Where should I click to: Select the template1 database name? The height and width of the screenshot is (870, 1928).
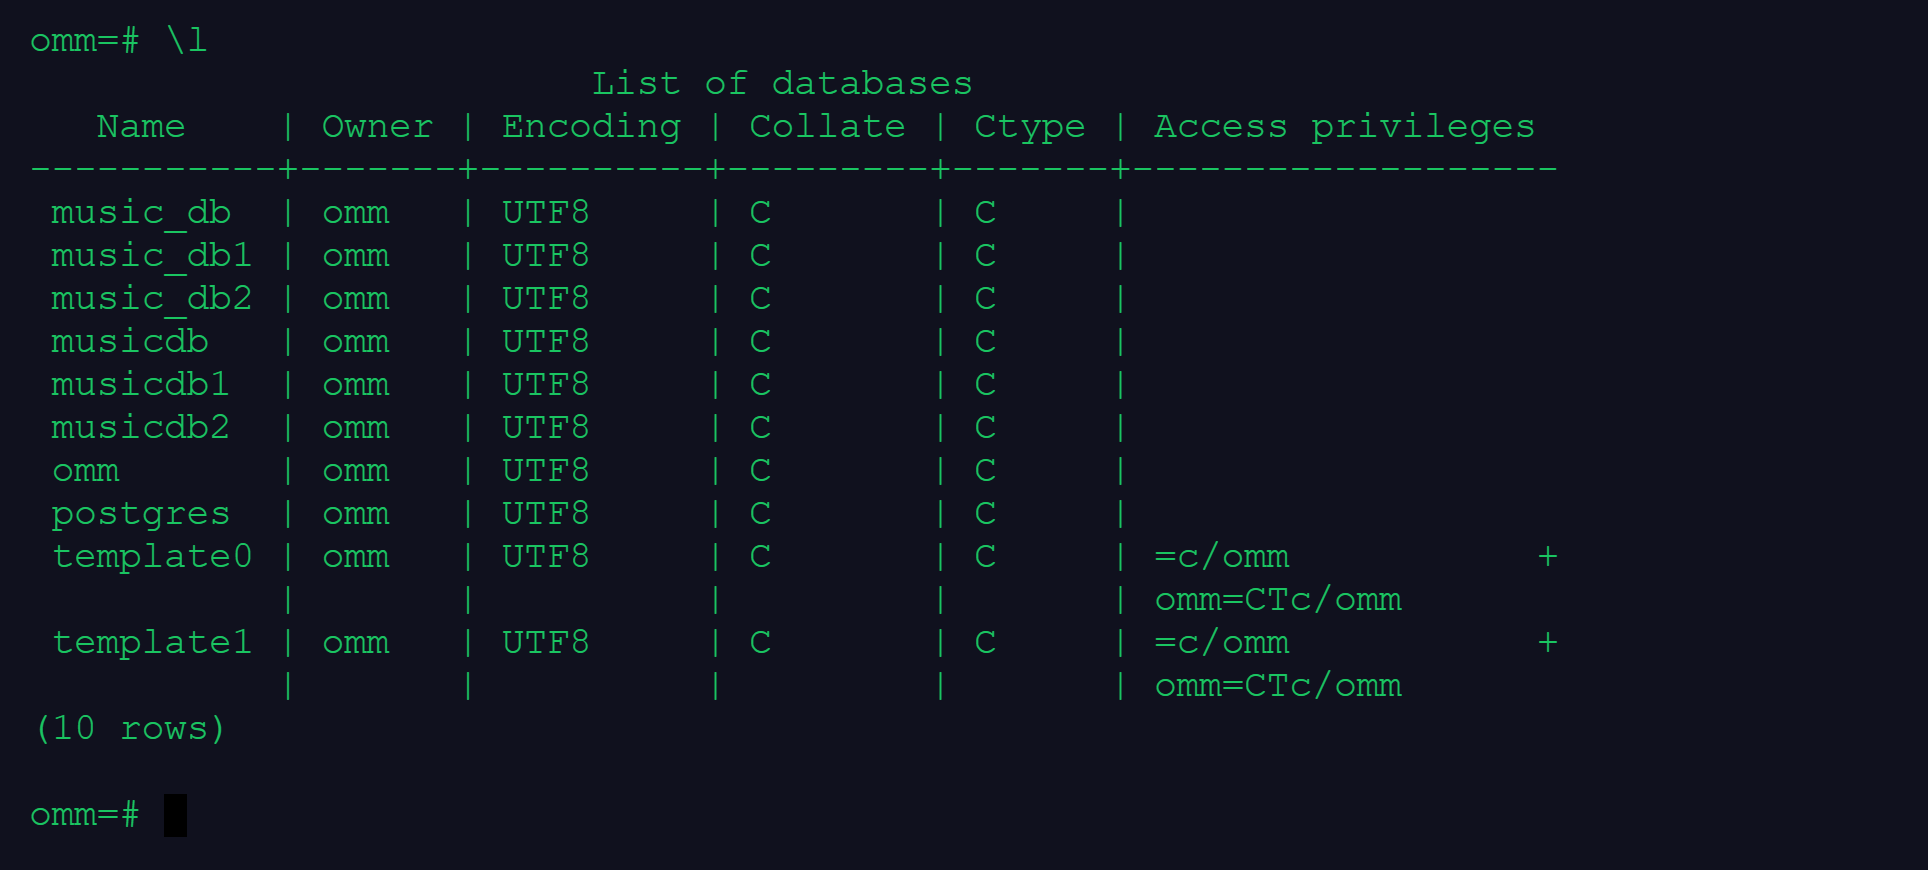click(152, 643)
